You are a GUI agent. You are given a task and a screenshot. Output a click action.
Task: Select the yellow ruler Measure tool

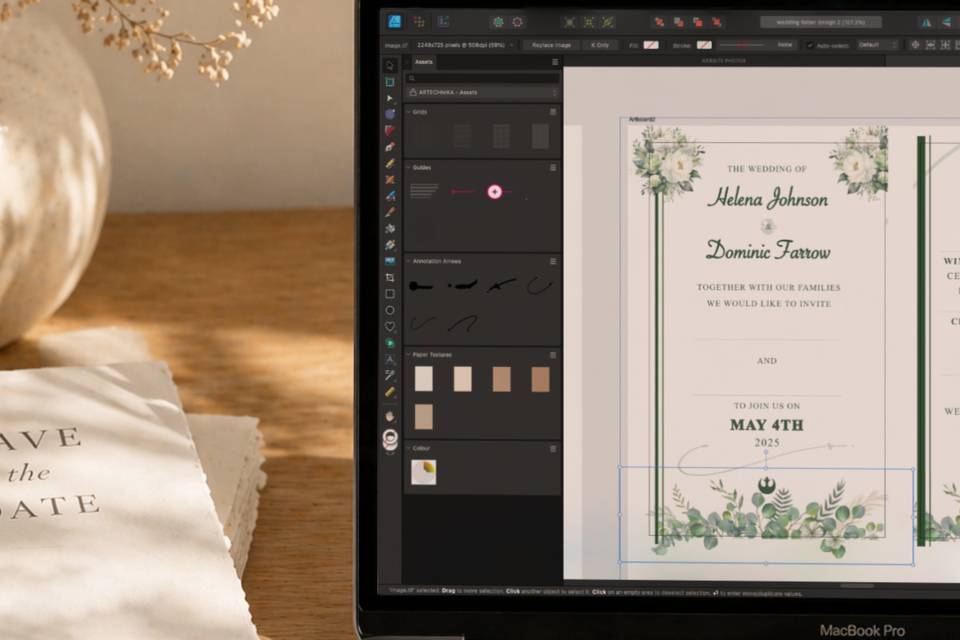(x=390, y=391)
